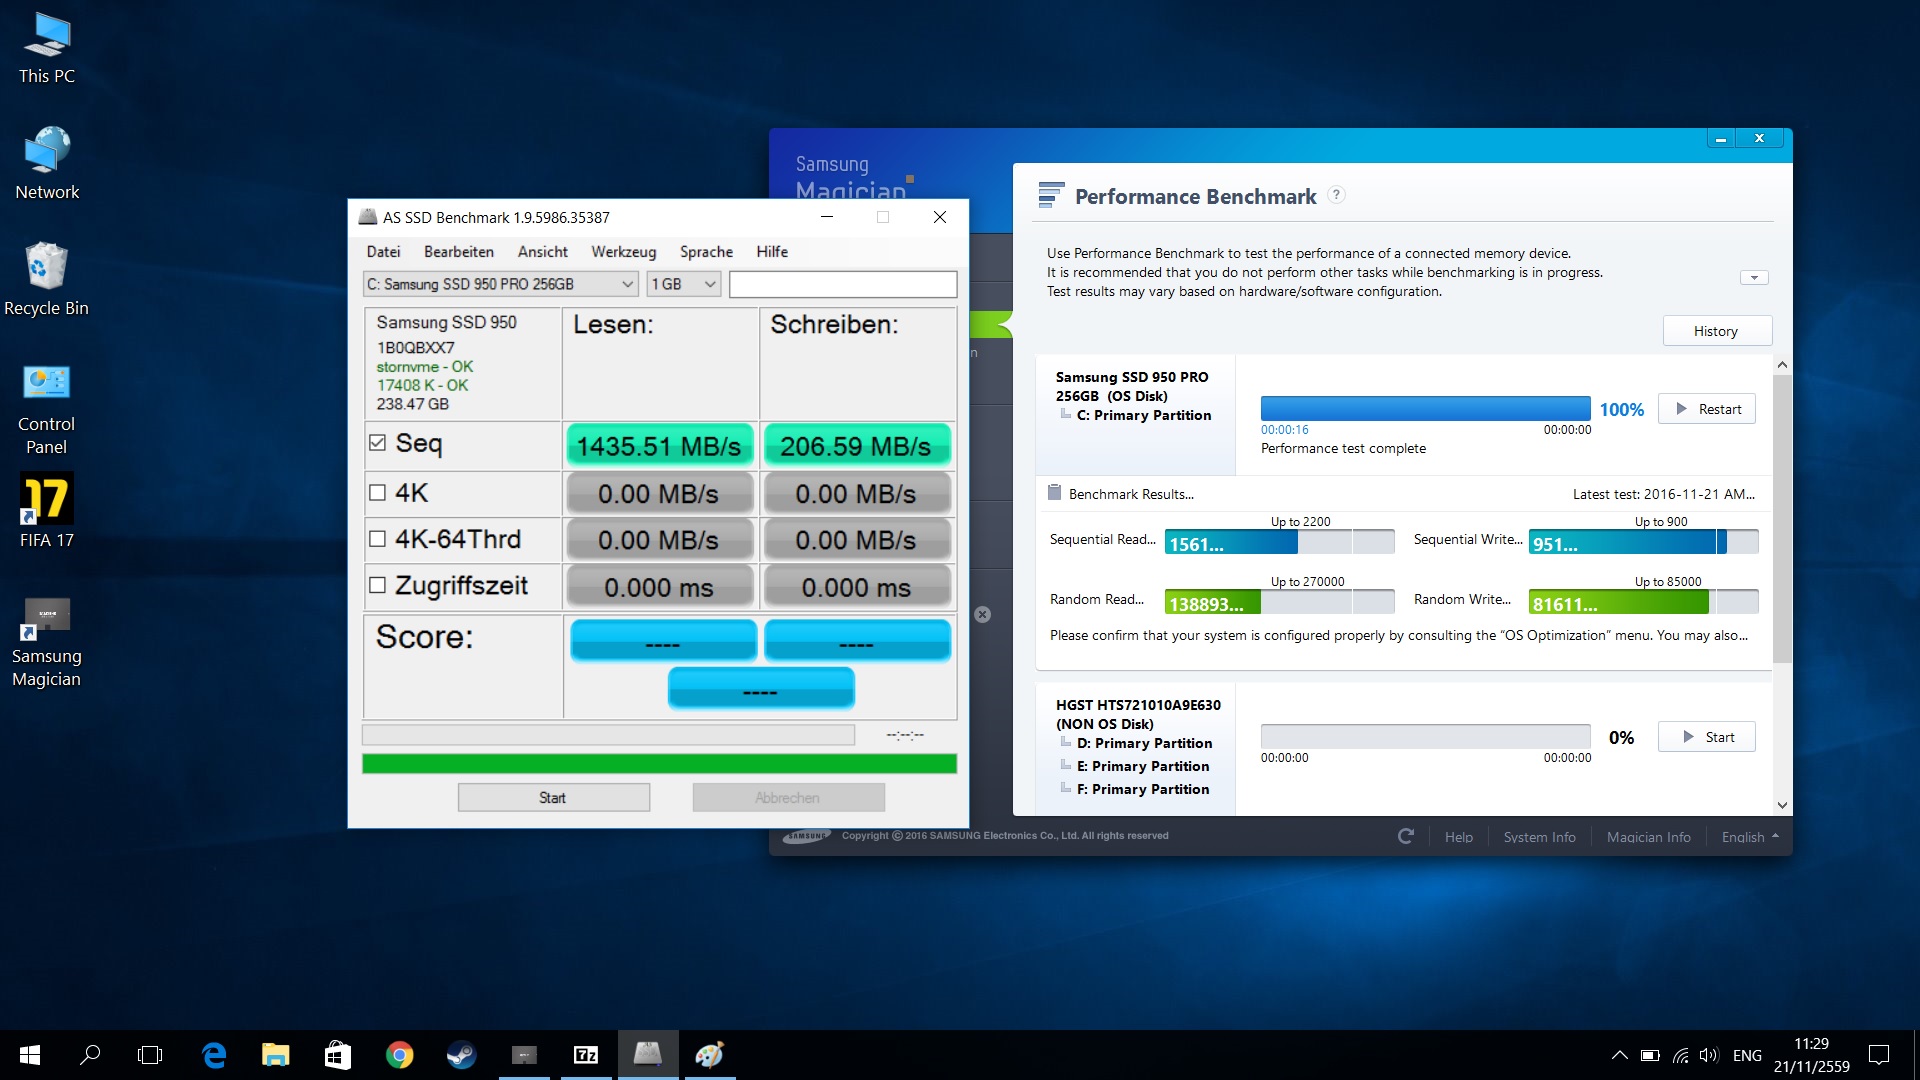Enable the 4K test checkbox

pos(377,492)
